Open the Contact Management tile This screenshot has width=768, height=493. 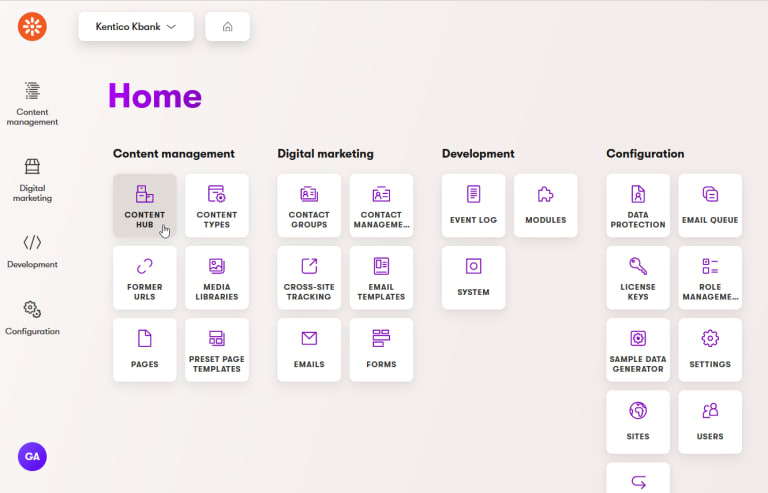[381, 206]
